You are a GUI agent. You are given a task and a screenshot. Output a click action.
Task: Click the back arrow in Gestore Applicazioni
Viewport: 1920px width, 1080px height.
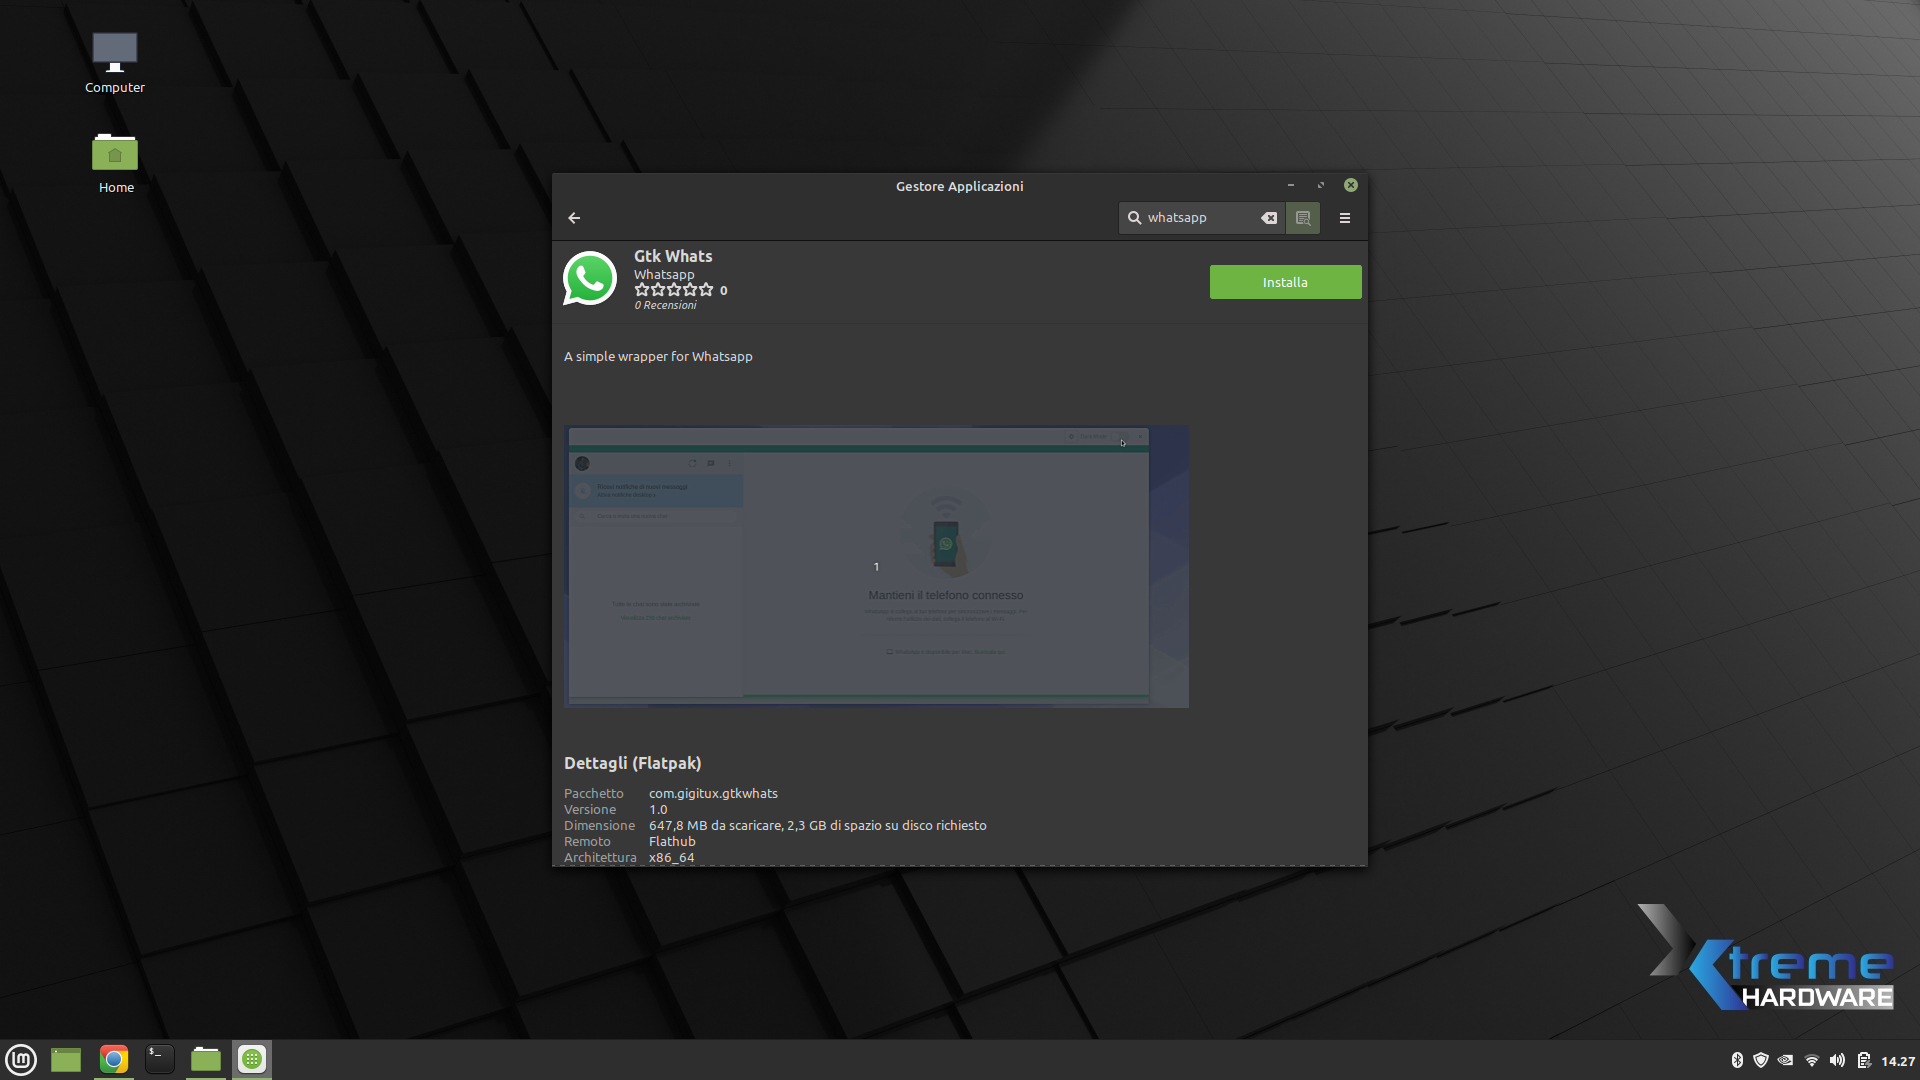point(574,218)
